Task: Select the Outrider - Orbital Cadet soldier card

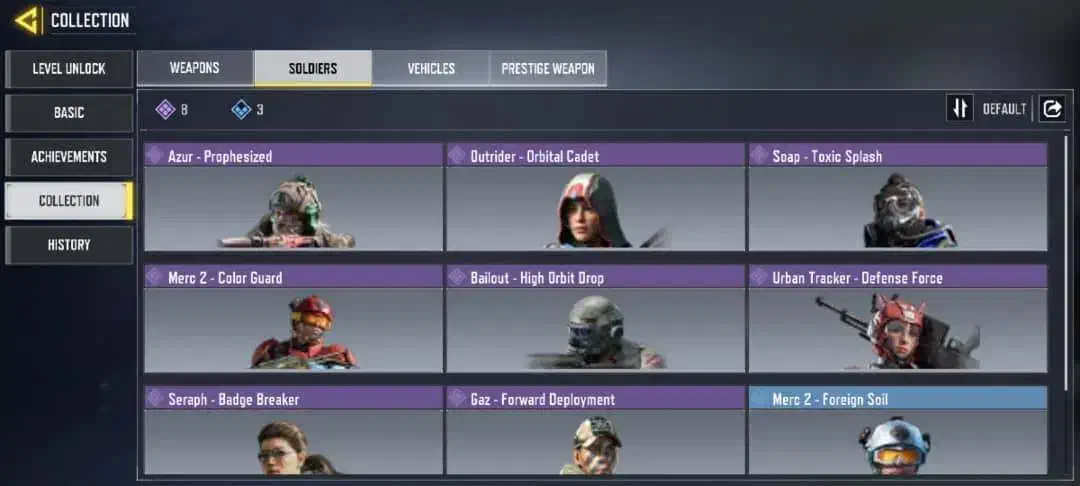Action: point(595,197)
